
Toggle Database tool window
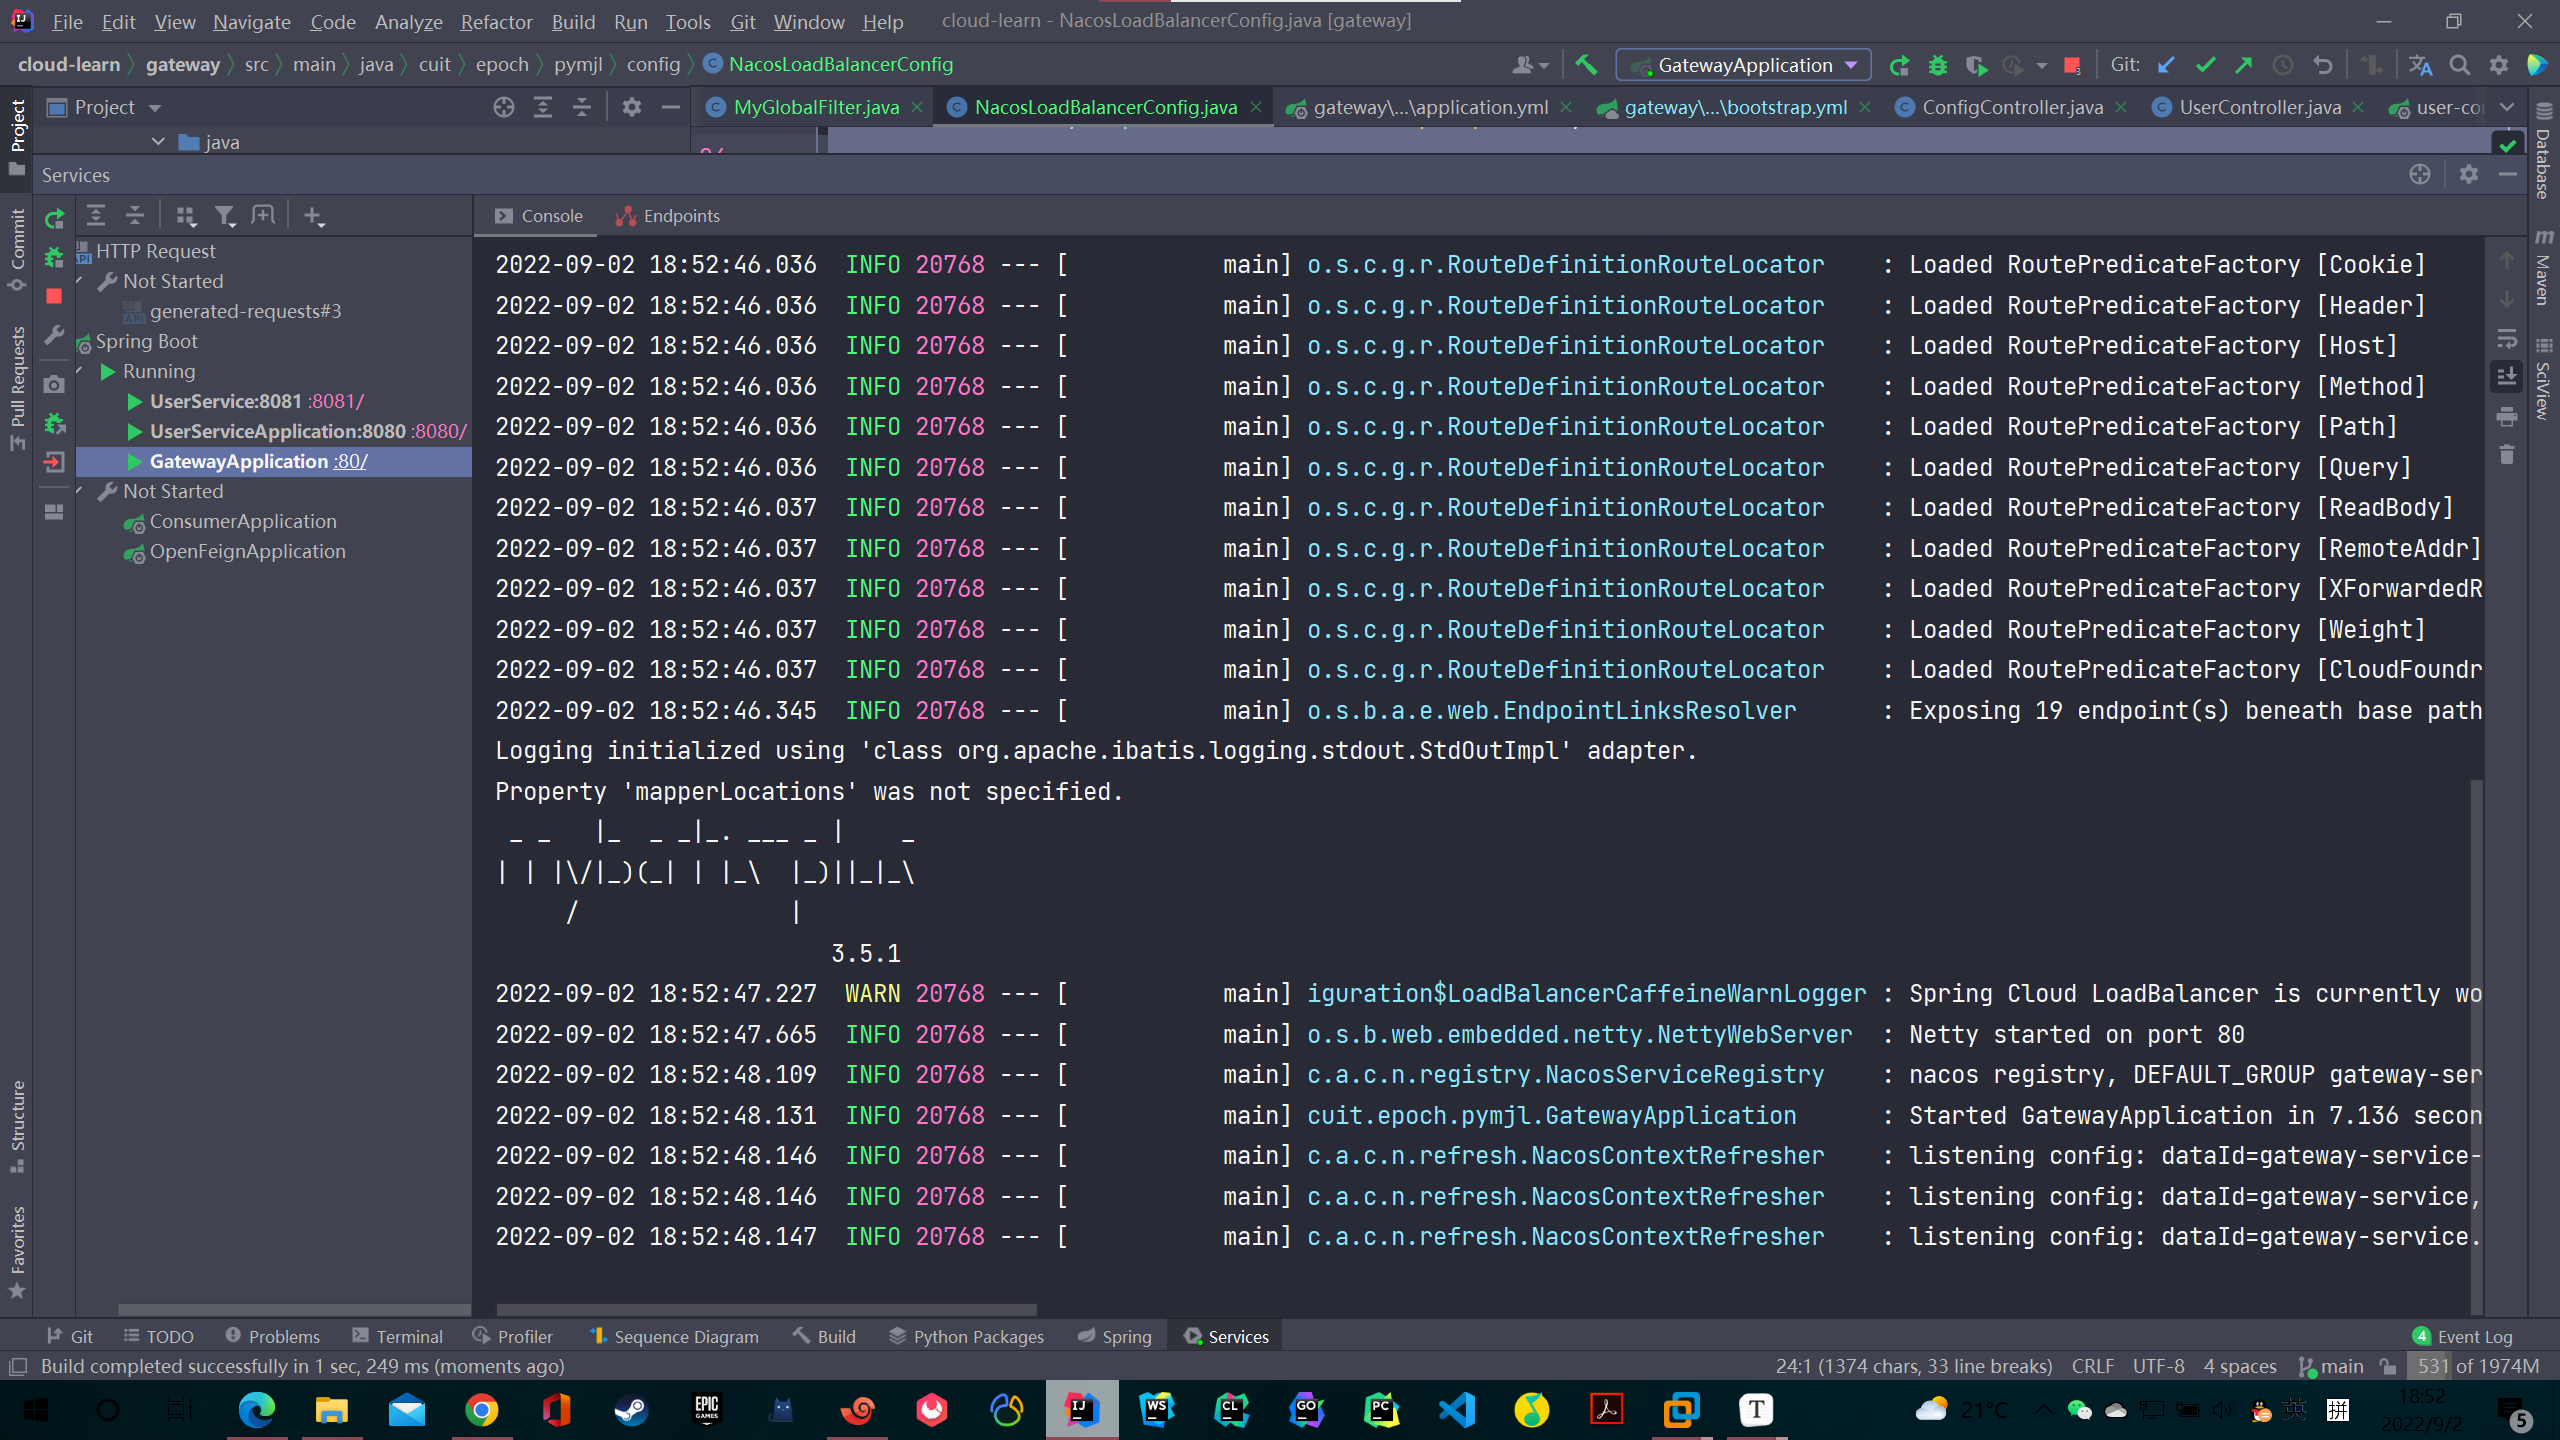tap(2543, 150)
